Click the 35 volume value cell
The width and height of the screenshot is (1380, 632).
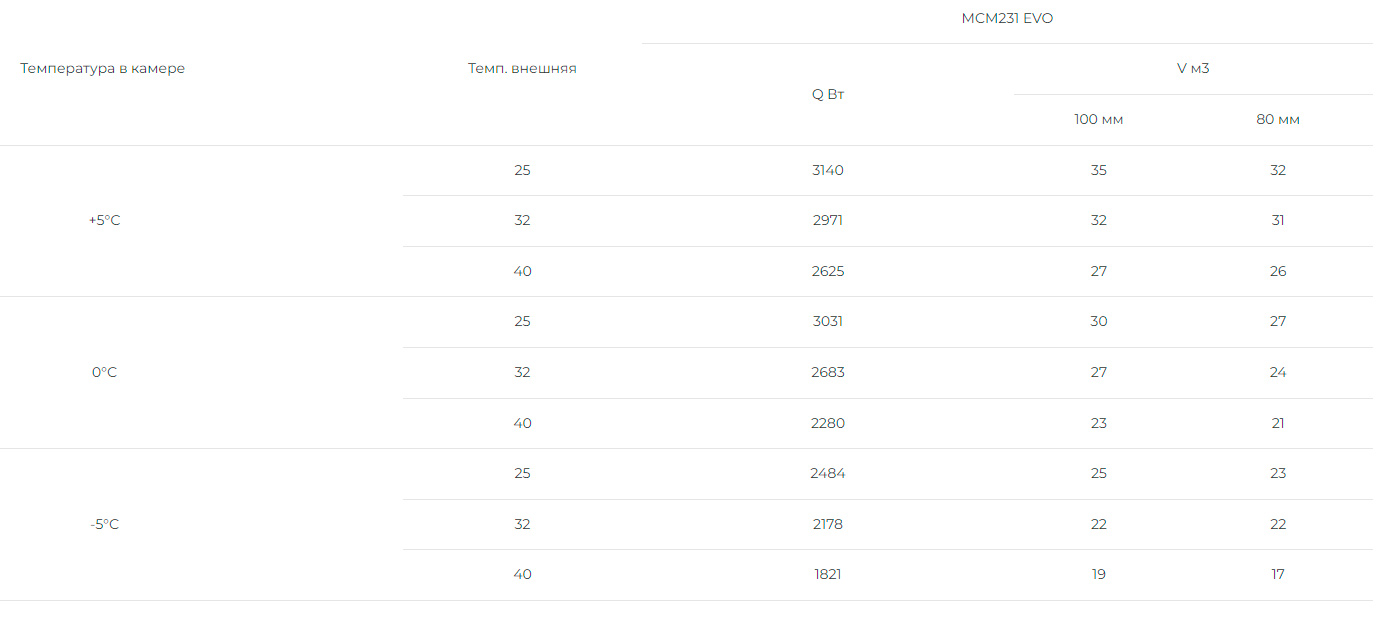point(1099,171)
